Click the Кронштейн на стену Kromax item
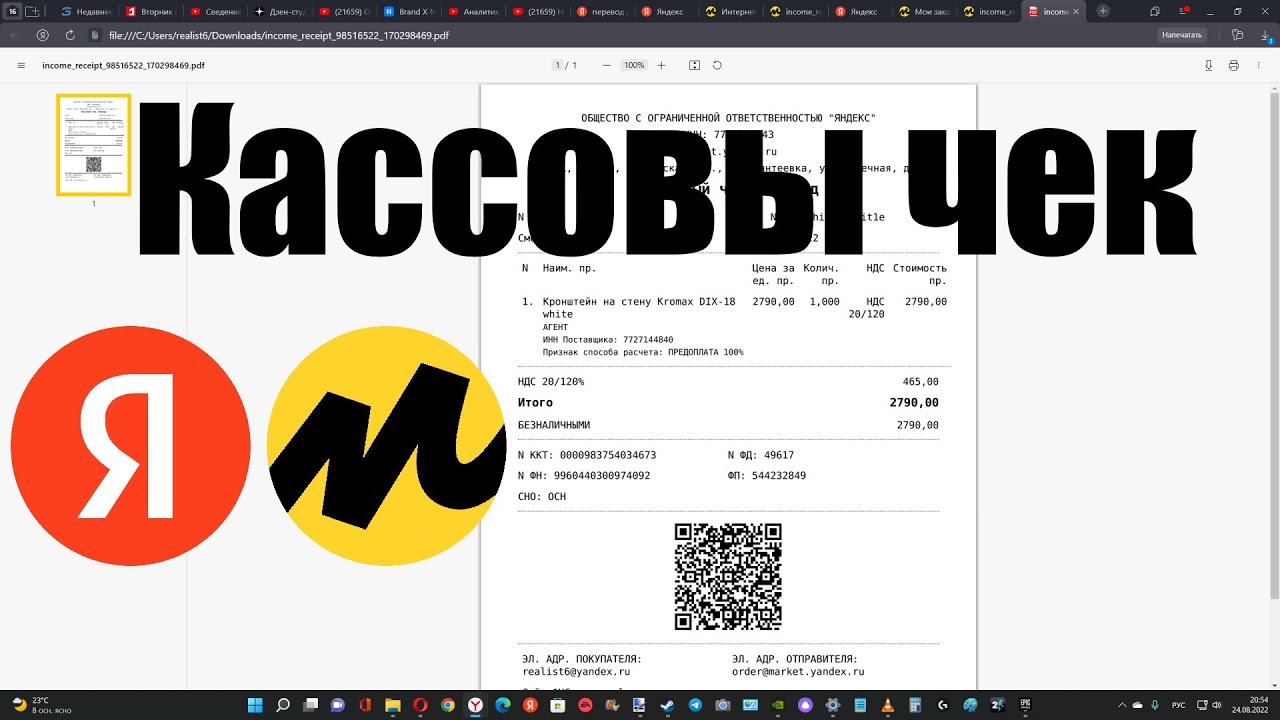Image resolution: width=1280 pixels, height=720 pixels. pyautogui.click(x=639, y=307)
